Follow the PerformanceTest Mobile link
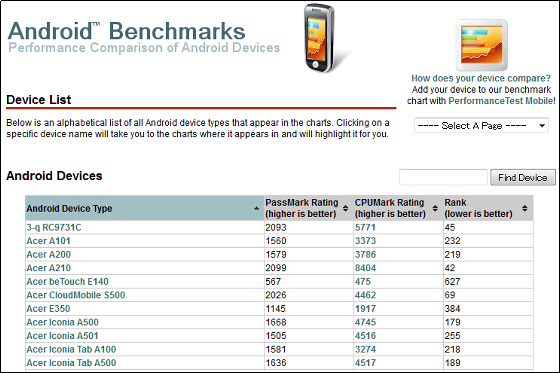This screenshot has height=373, width=560. click(x=501, y=101)
